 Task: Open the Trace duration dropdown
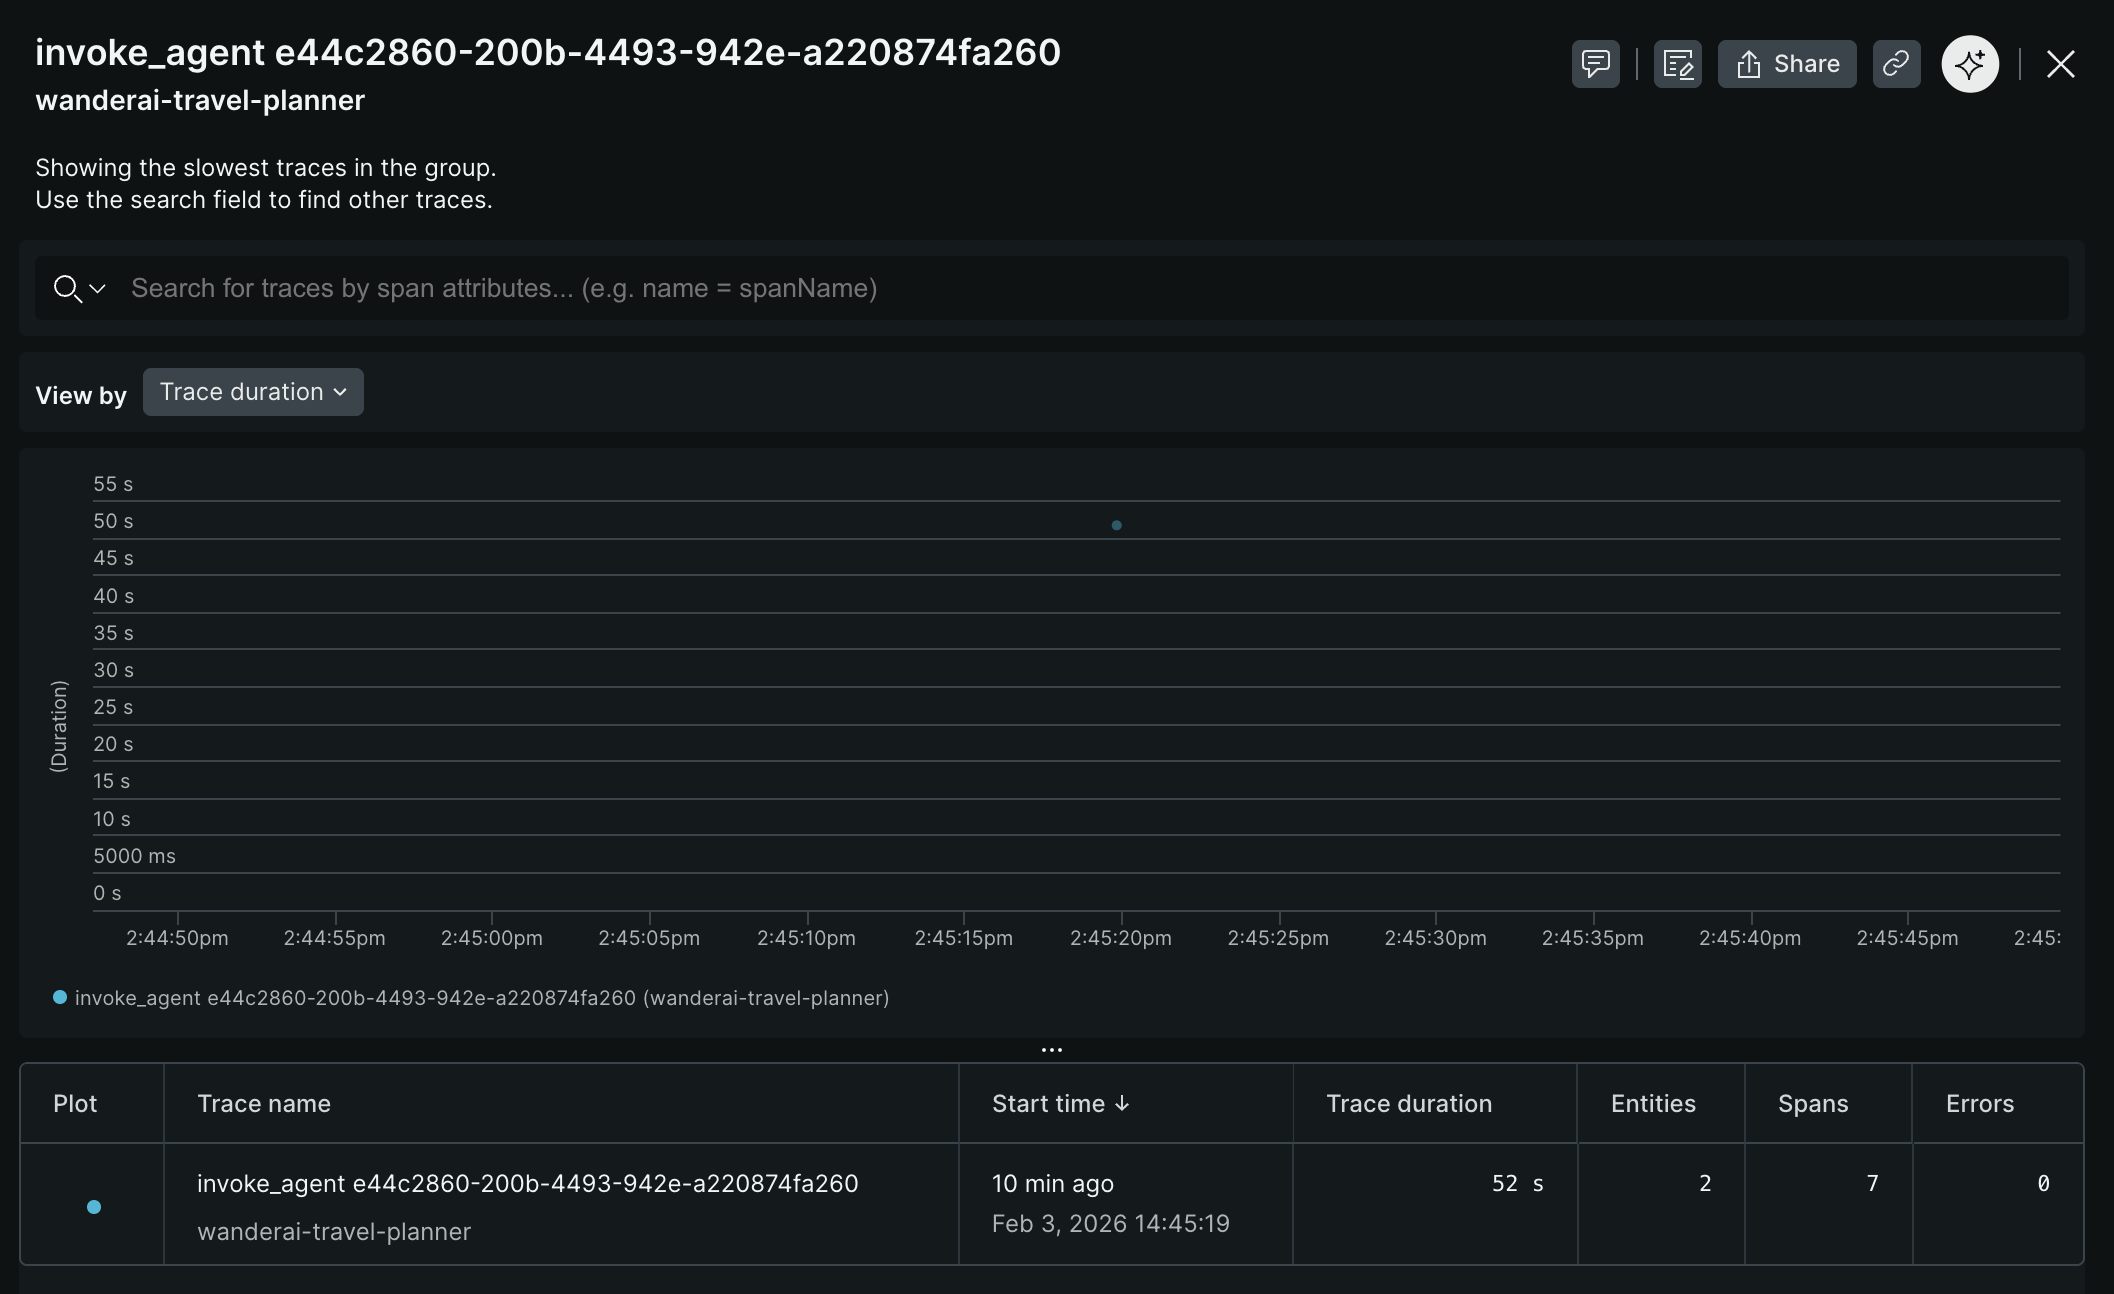click(x=253, y=392)
